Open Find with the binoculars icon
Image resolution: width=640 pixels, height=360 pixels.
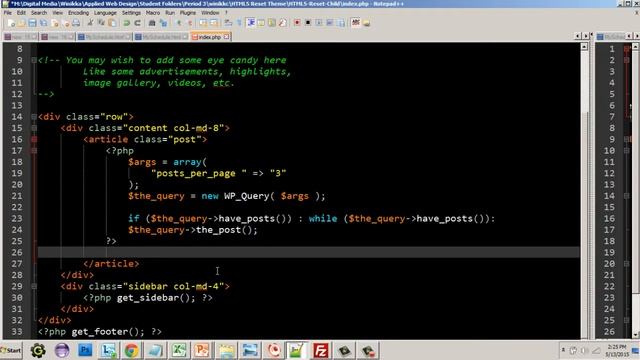(x=152, y=23)
